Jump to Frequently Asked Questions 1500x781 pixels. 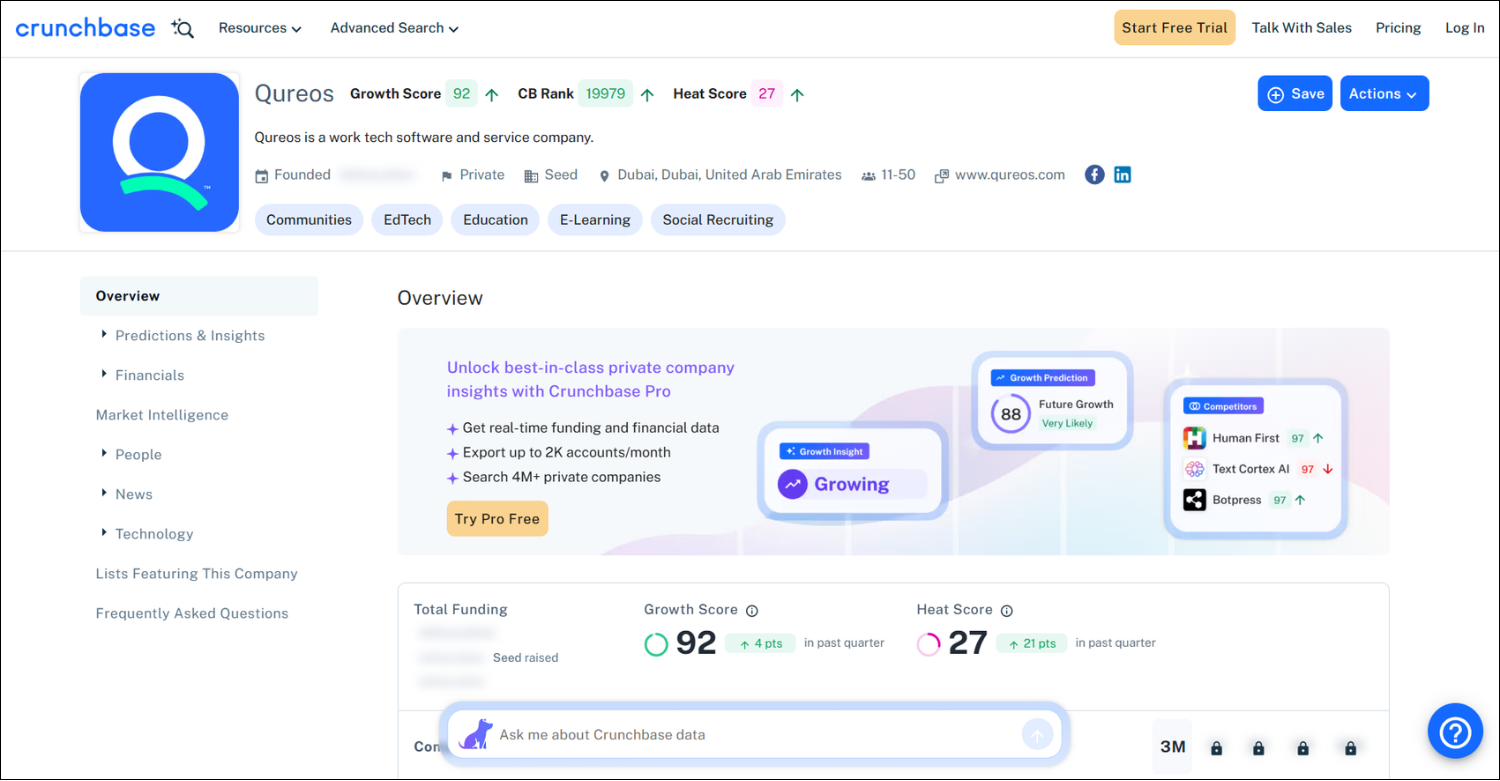[x=192, y=614]
